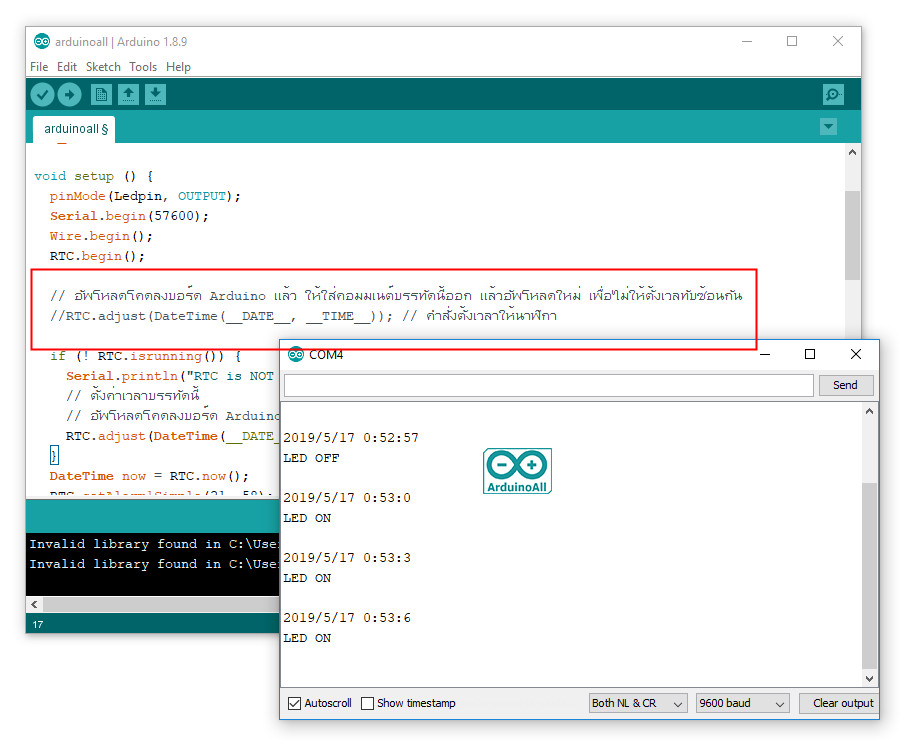Click the pinMode(Ledpin, OUTPUT) line
Image resolution: width=919 pixels, height=749 pixels.
145,196
